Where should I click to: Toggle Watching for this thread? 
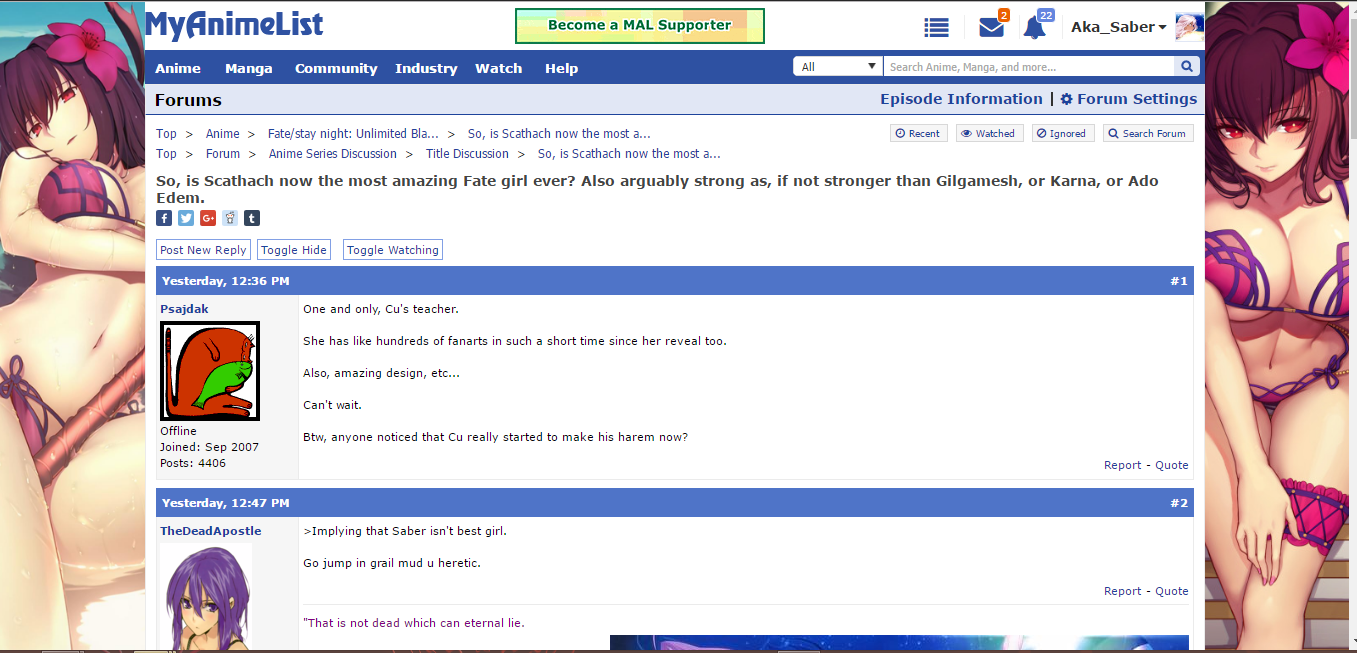(x=393, y=250)
